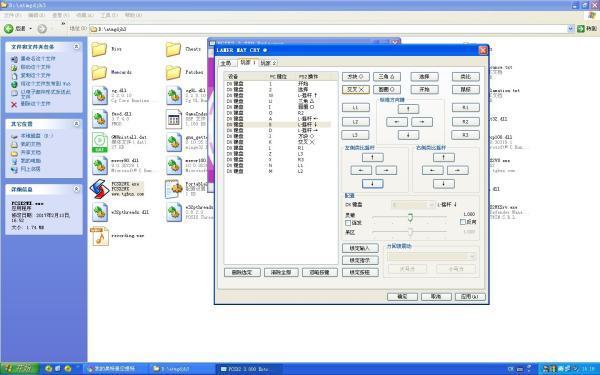Toggle the flip checkbox beside sensitivity slider
Image resolution: width=600 pixels, height=375 pixels.
coord(463,222)
